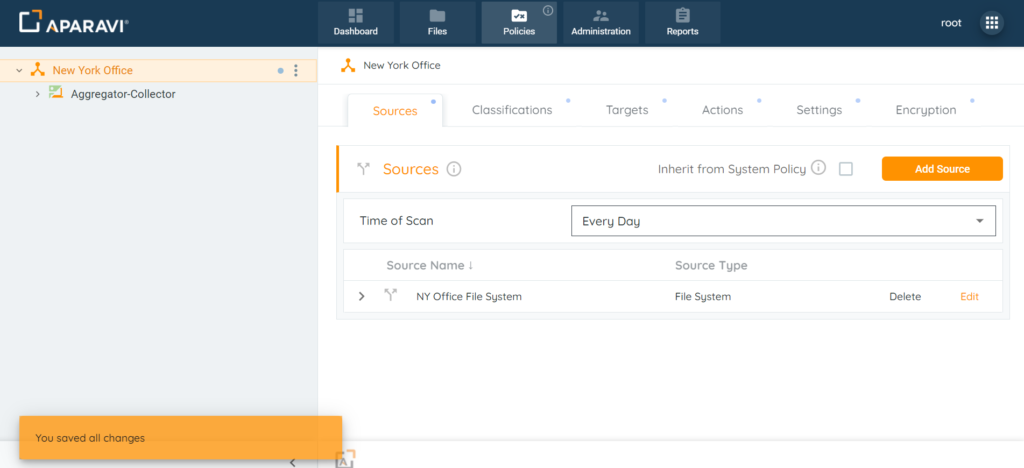Collapse the New York Office tree node
The width and height of the screenshot is (1024, 468).
click(19, 71)
